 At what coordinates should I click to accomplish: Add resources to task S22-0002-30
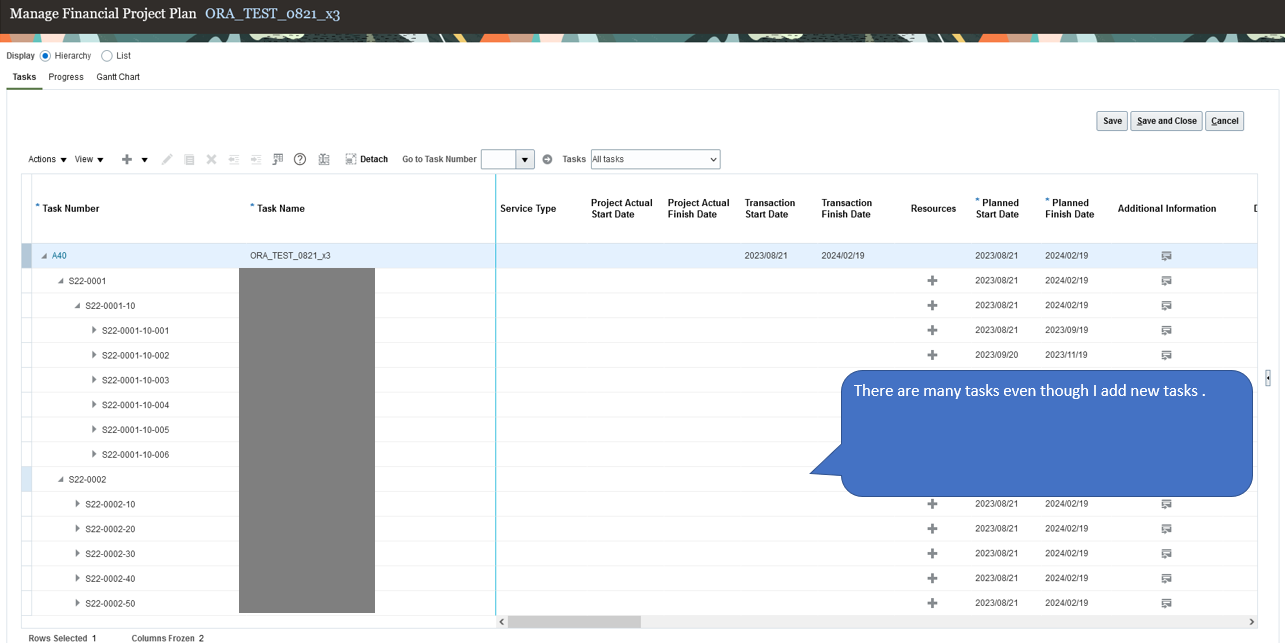click(933, 554)
